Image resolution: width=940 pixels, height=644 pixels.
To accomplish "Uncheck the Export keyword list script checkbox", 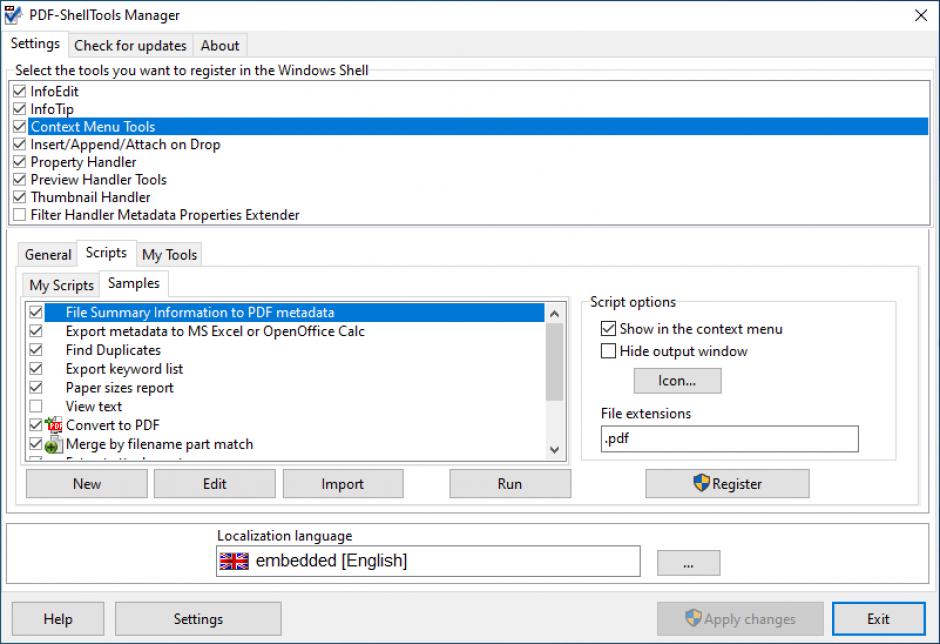I will click(x=36, y=369).
